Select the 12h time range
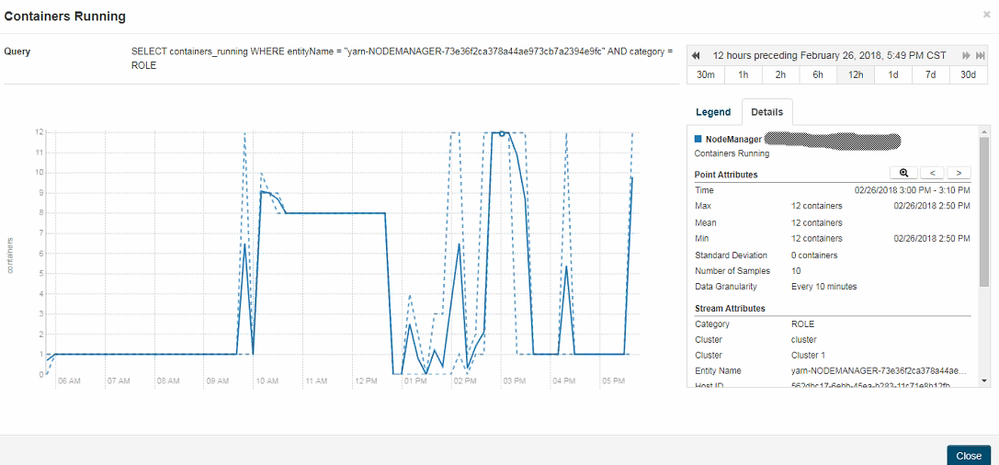999x465 pixels. pyautogui.click(x=855, y=75)
